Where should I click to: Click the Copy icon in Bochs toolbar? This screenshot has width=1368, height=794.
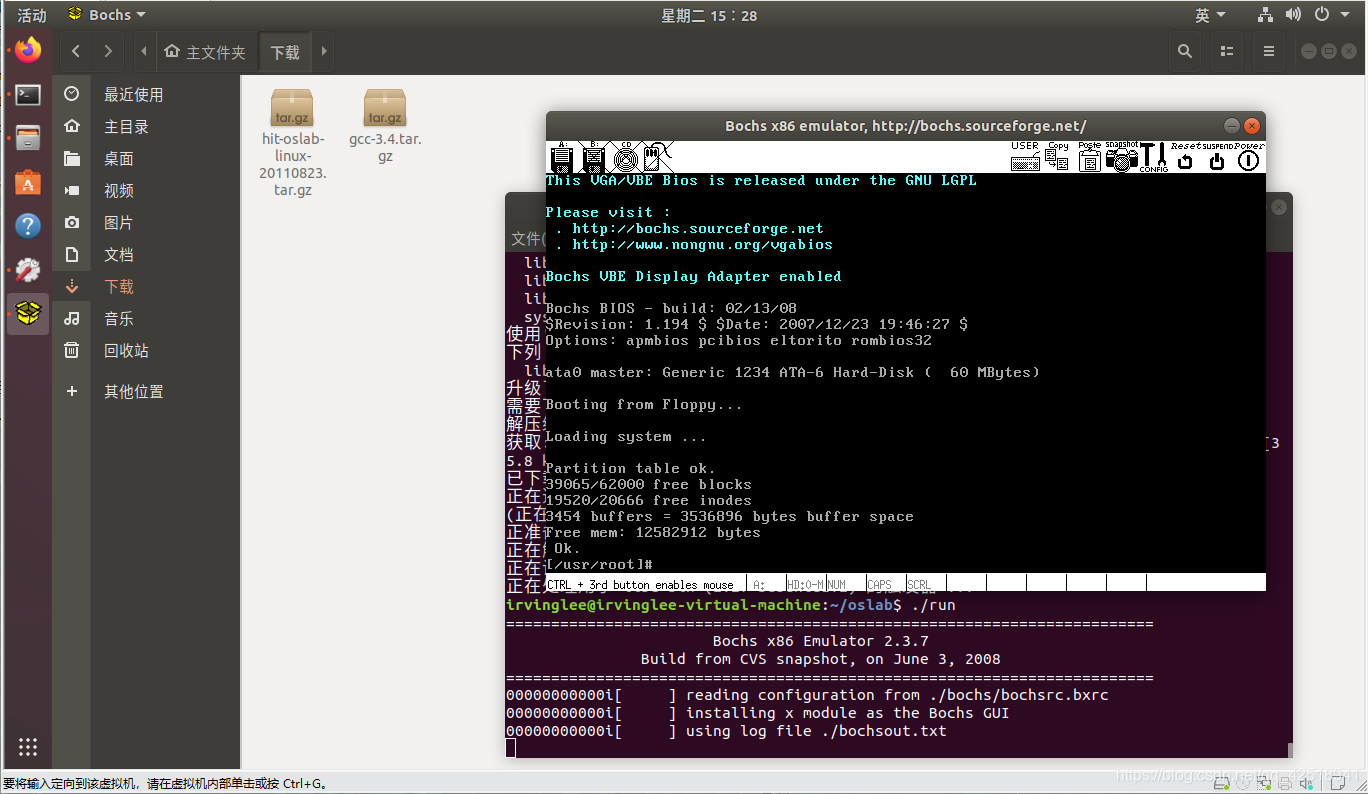tap(1058, 157)
